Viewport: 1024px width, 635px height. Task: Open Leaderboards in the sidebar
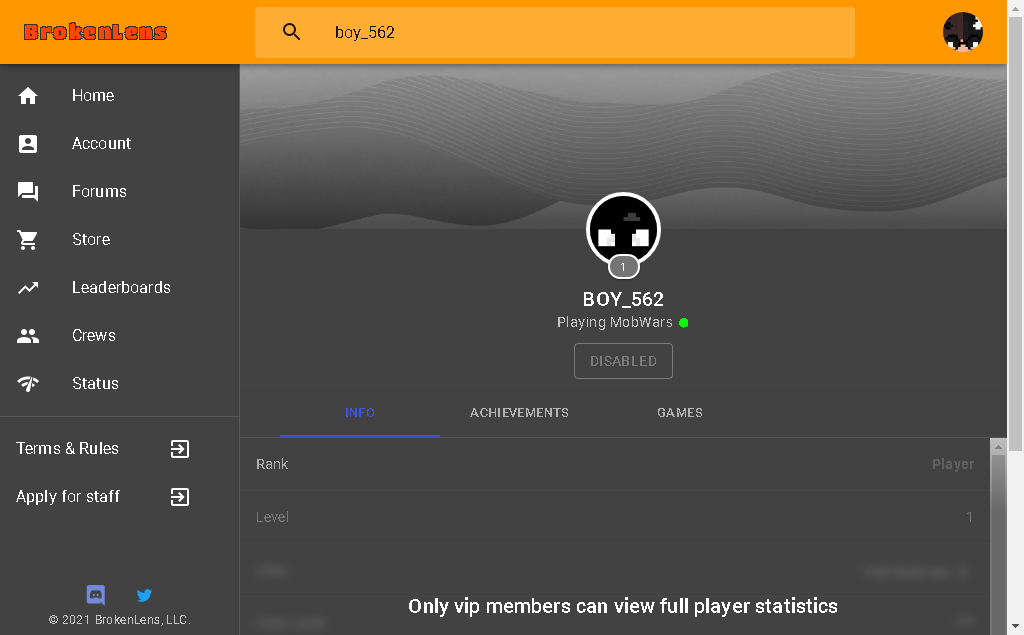pos(120,287)
